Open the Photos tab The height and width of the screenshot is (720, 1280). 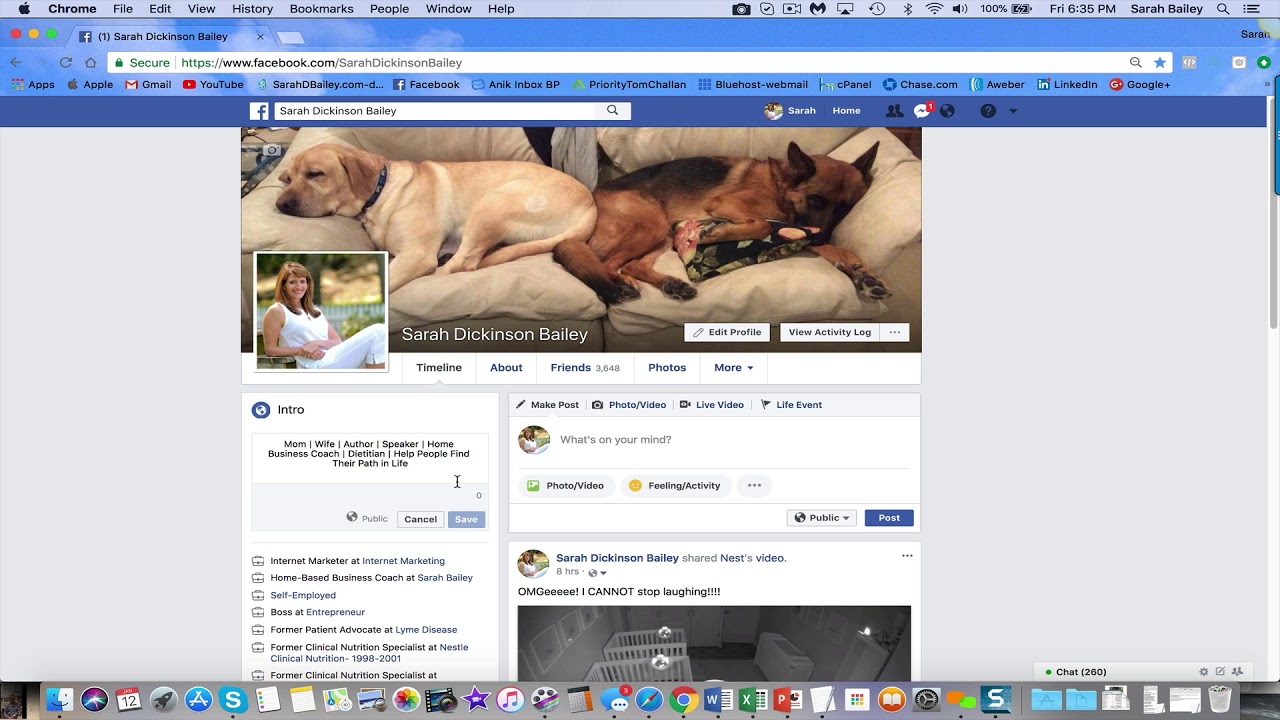point(667,368)
